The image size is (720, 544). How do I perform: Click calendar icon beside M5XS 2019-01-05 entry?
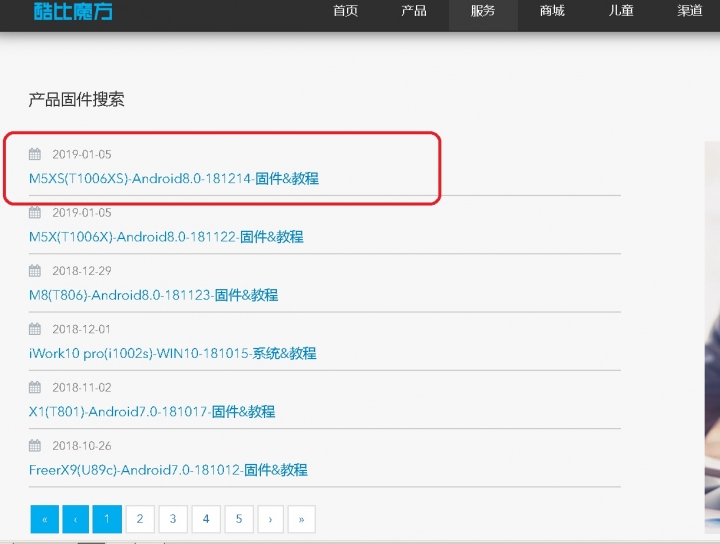pos(35,154)
